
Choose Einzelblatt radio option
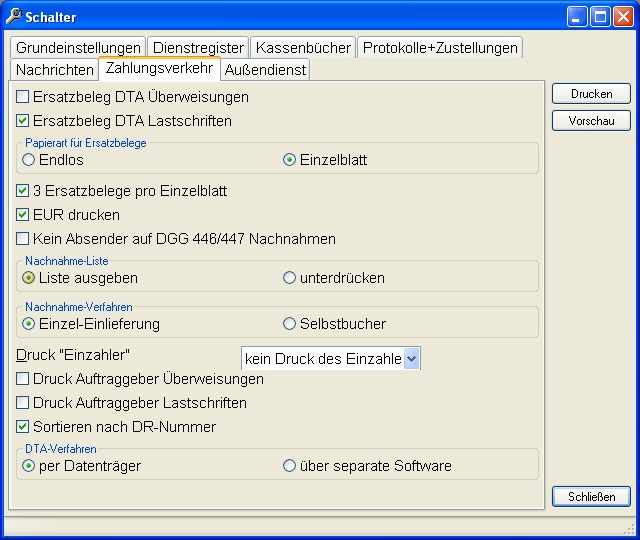point(289,160)
